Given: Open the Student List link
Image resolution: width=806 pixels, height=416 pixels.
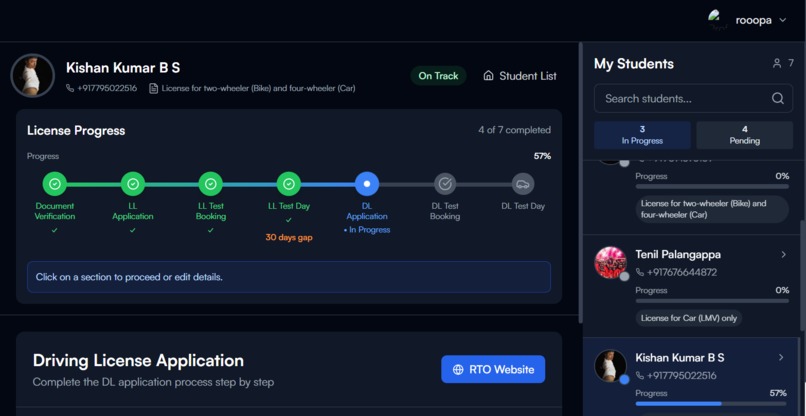Looking at the screenshot, I should click(520, 76).
